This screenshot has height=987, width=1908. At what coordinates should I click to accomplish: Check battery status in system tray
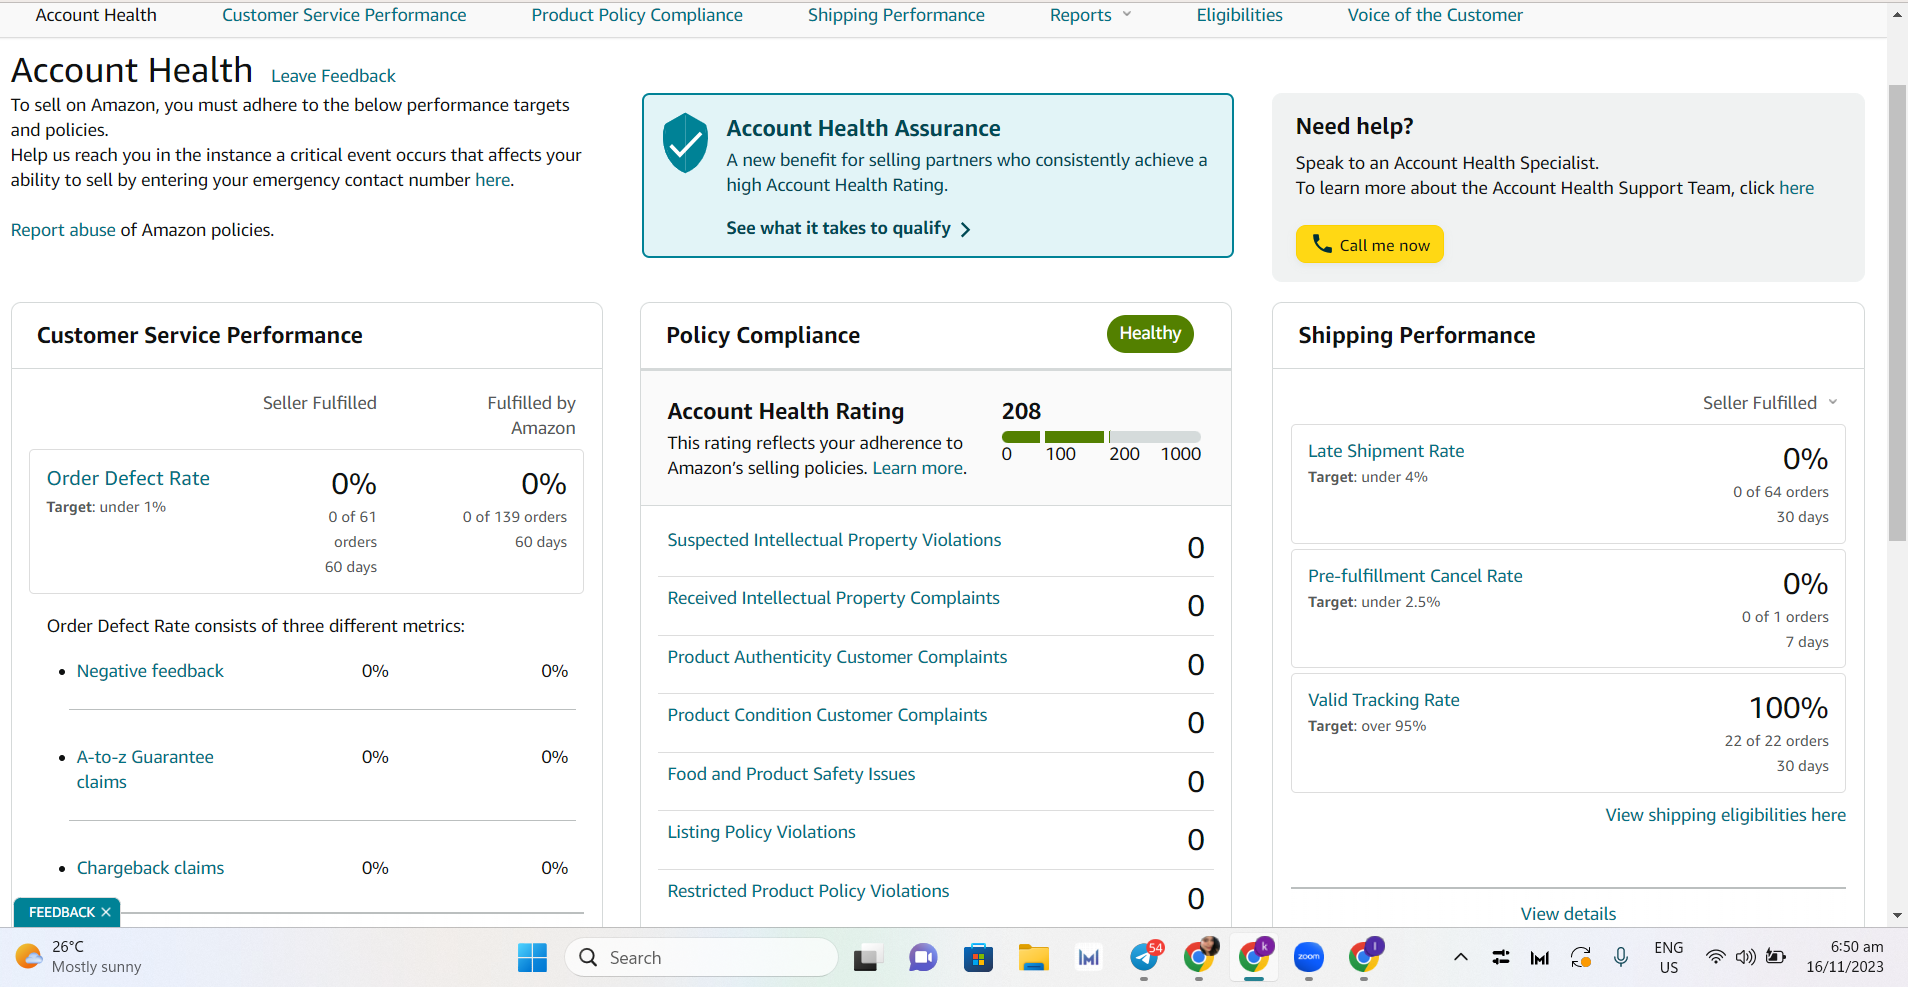pyautogui.click(x=1776, y=957)
